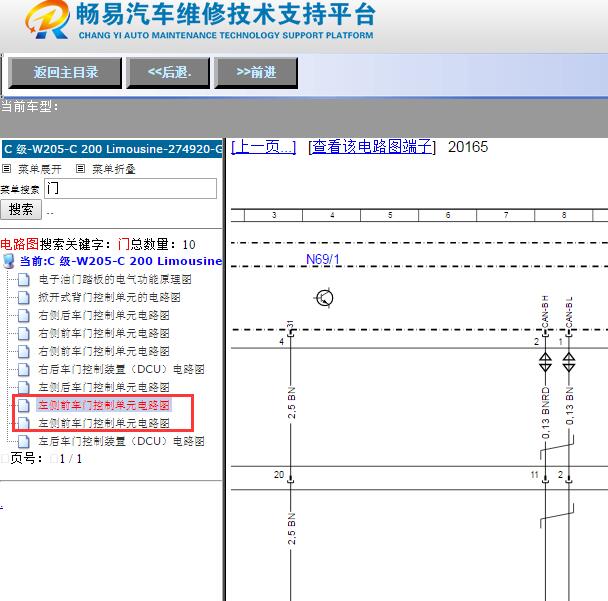Click the 当前车型: label
The width and height of the screenshot is (608, 601).
point(29,106)
